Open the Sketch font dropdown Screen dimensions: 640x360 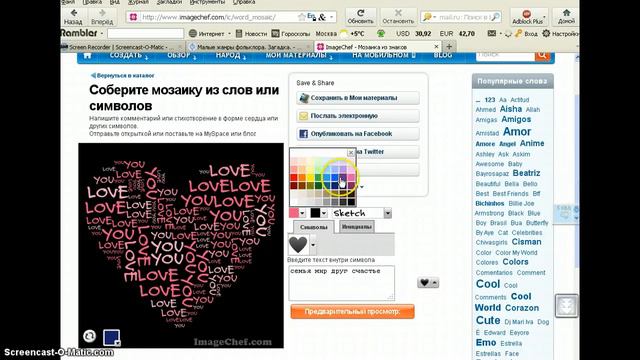(387, 213)
